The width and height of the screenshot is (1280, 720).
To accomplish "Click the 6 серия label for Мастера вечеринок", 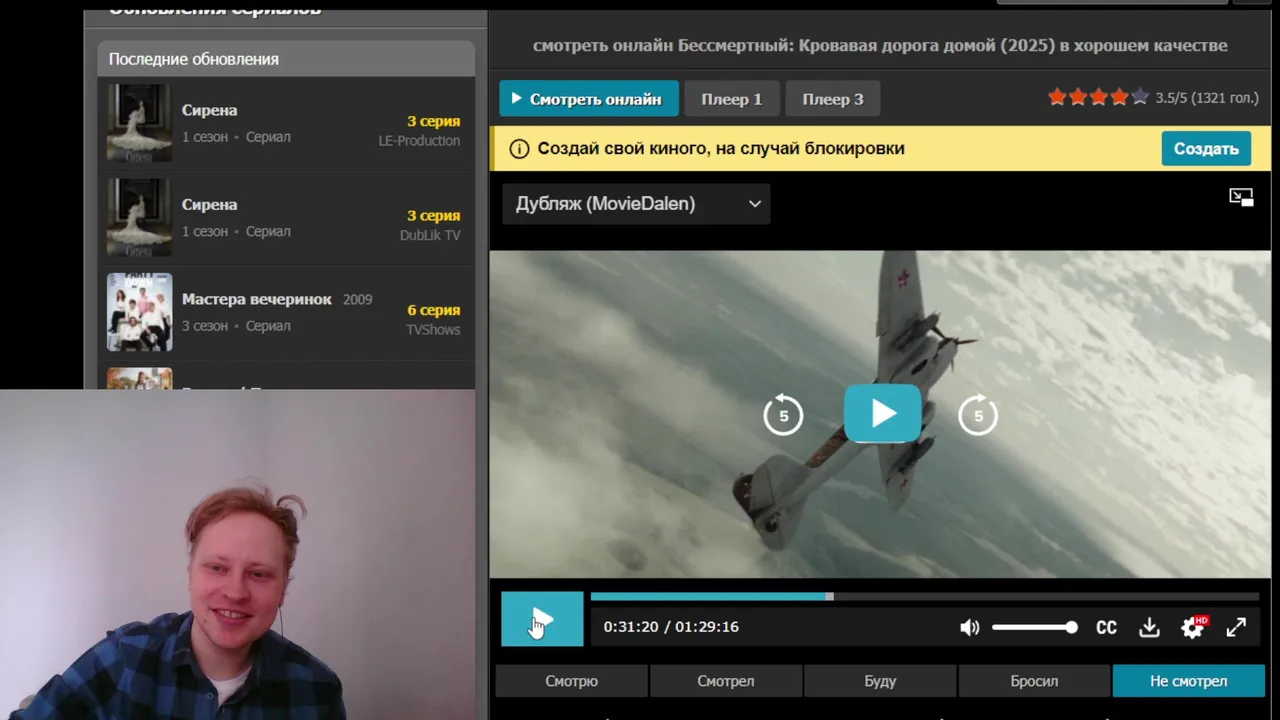I will coord(433,310).
